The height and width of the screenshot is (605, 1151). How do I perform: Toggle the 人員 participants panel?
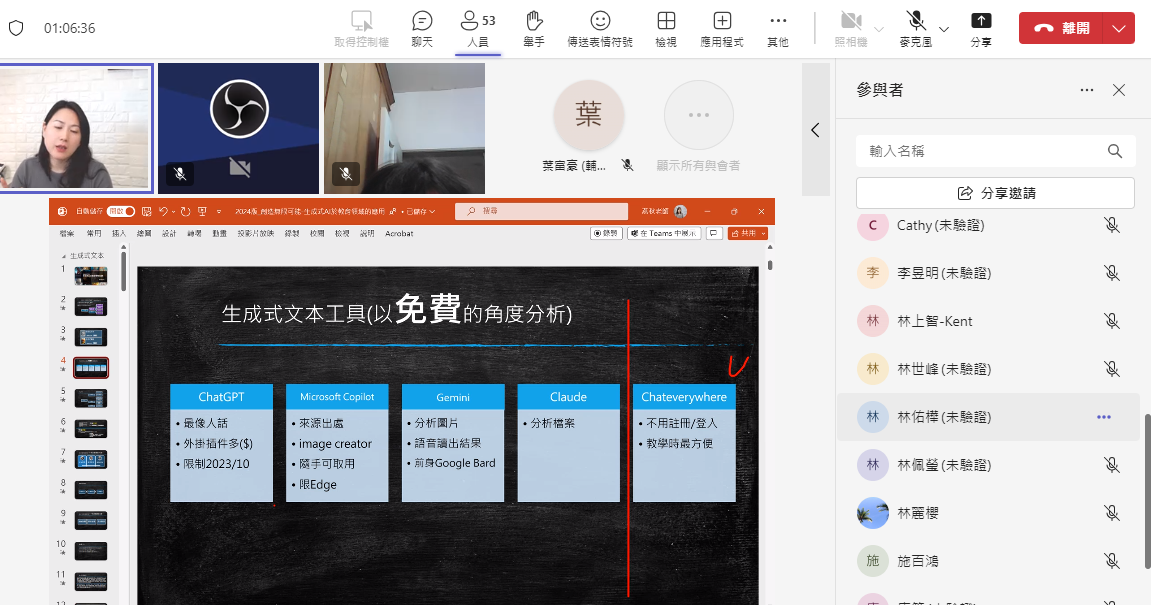[x=478, y=29]
